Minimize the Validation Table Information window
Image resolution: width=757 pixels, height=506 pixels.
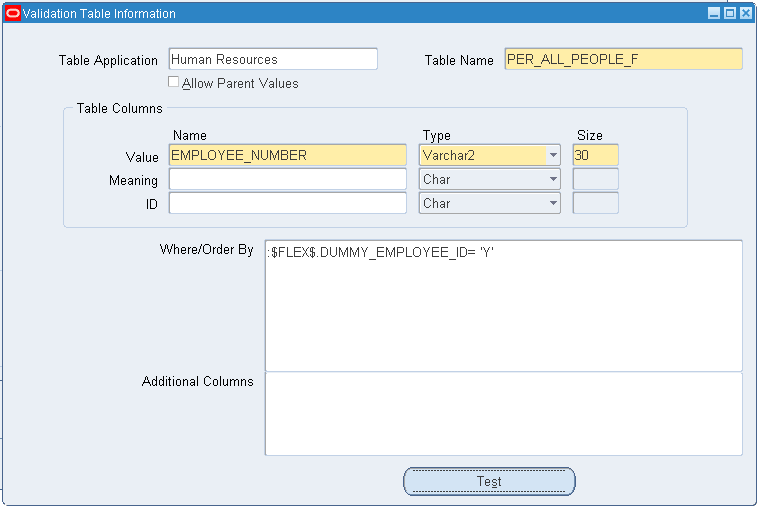(x=714, y=14)
